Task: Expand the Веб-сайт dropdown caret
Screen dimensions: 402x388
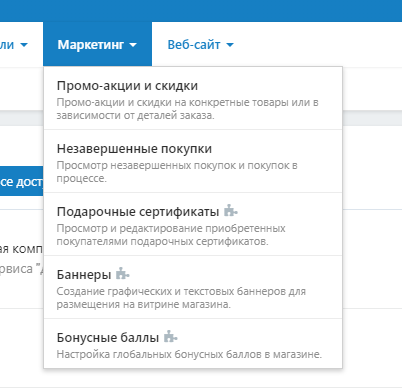Action: (x=230, y=45)
